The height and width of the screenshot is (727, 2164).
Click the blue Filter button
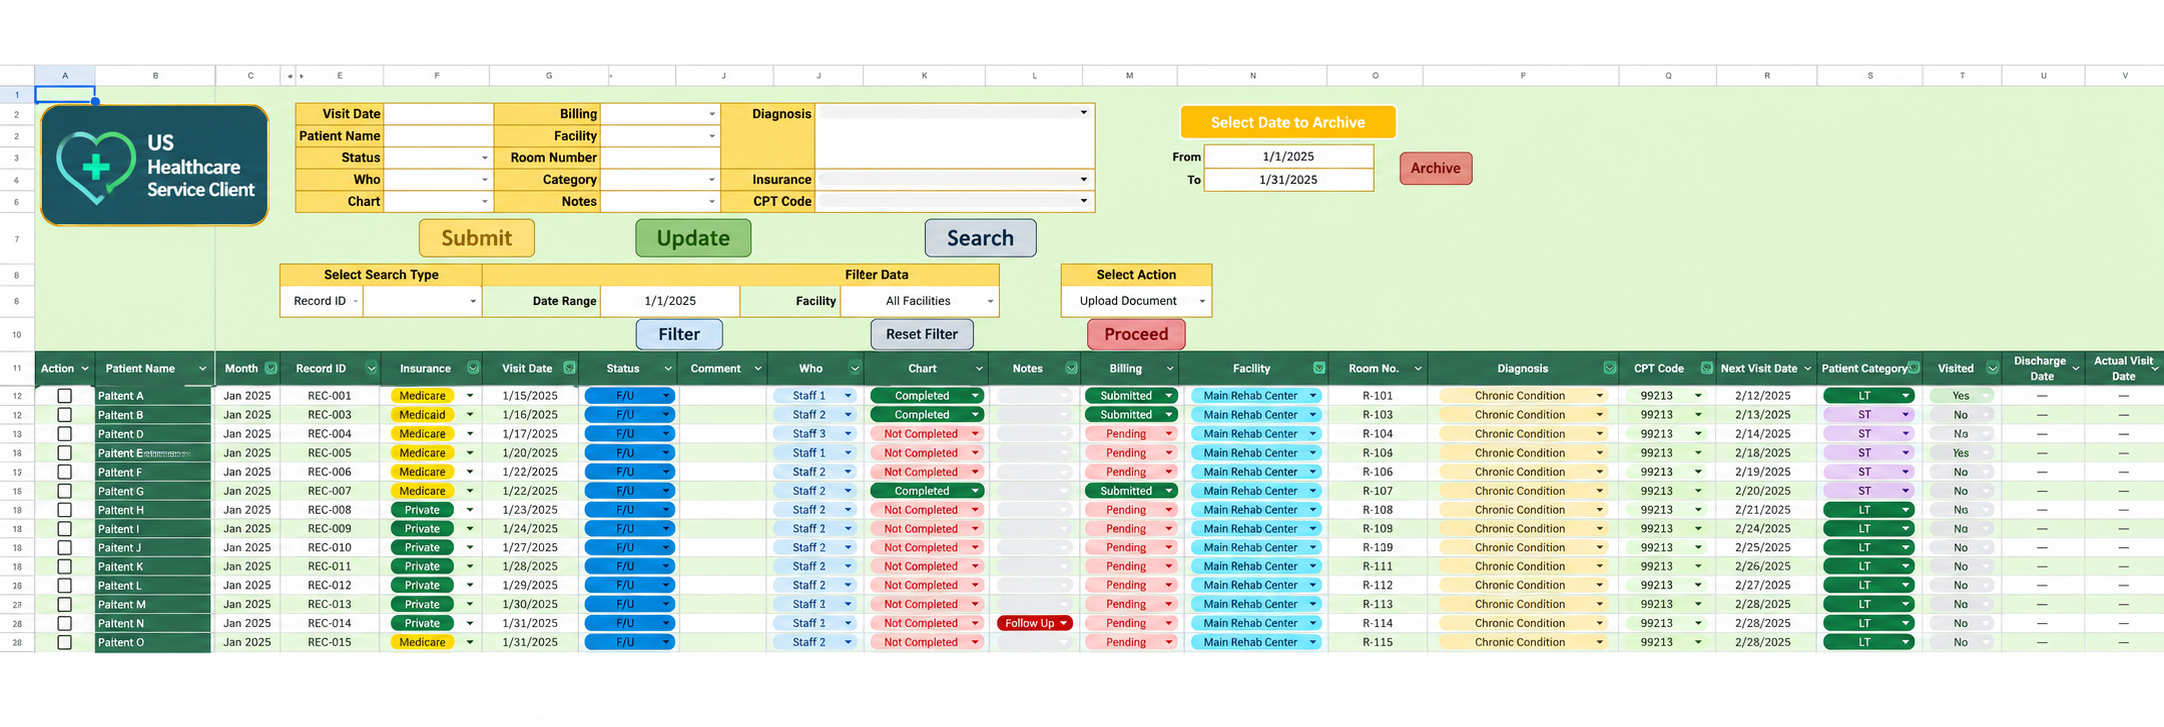(679, 334)
